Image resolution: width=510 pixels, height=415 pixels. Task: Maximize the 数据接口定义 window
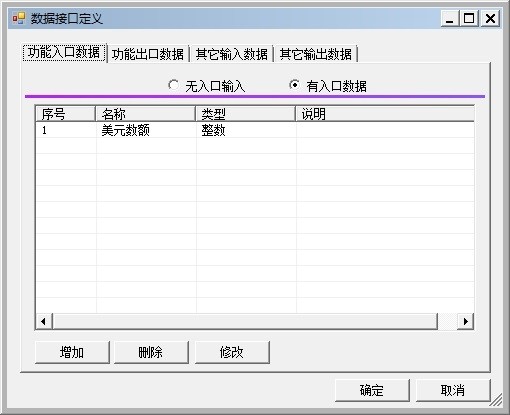(x=469, y=18)
